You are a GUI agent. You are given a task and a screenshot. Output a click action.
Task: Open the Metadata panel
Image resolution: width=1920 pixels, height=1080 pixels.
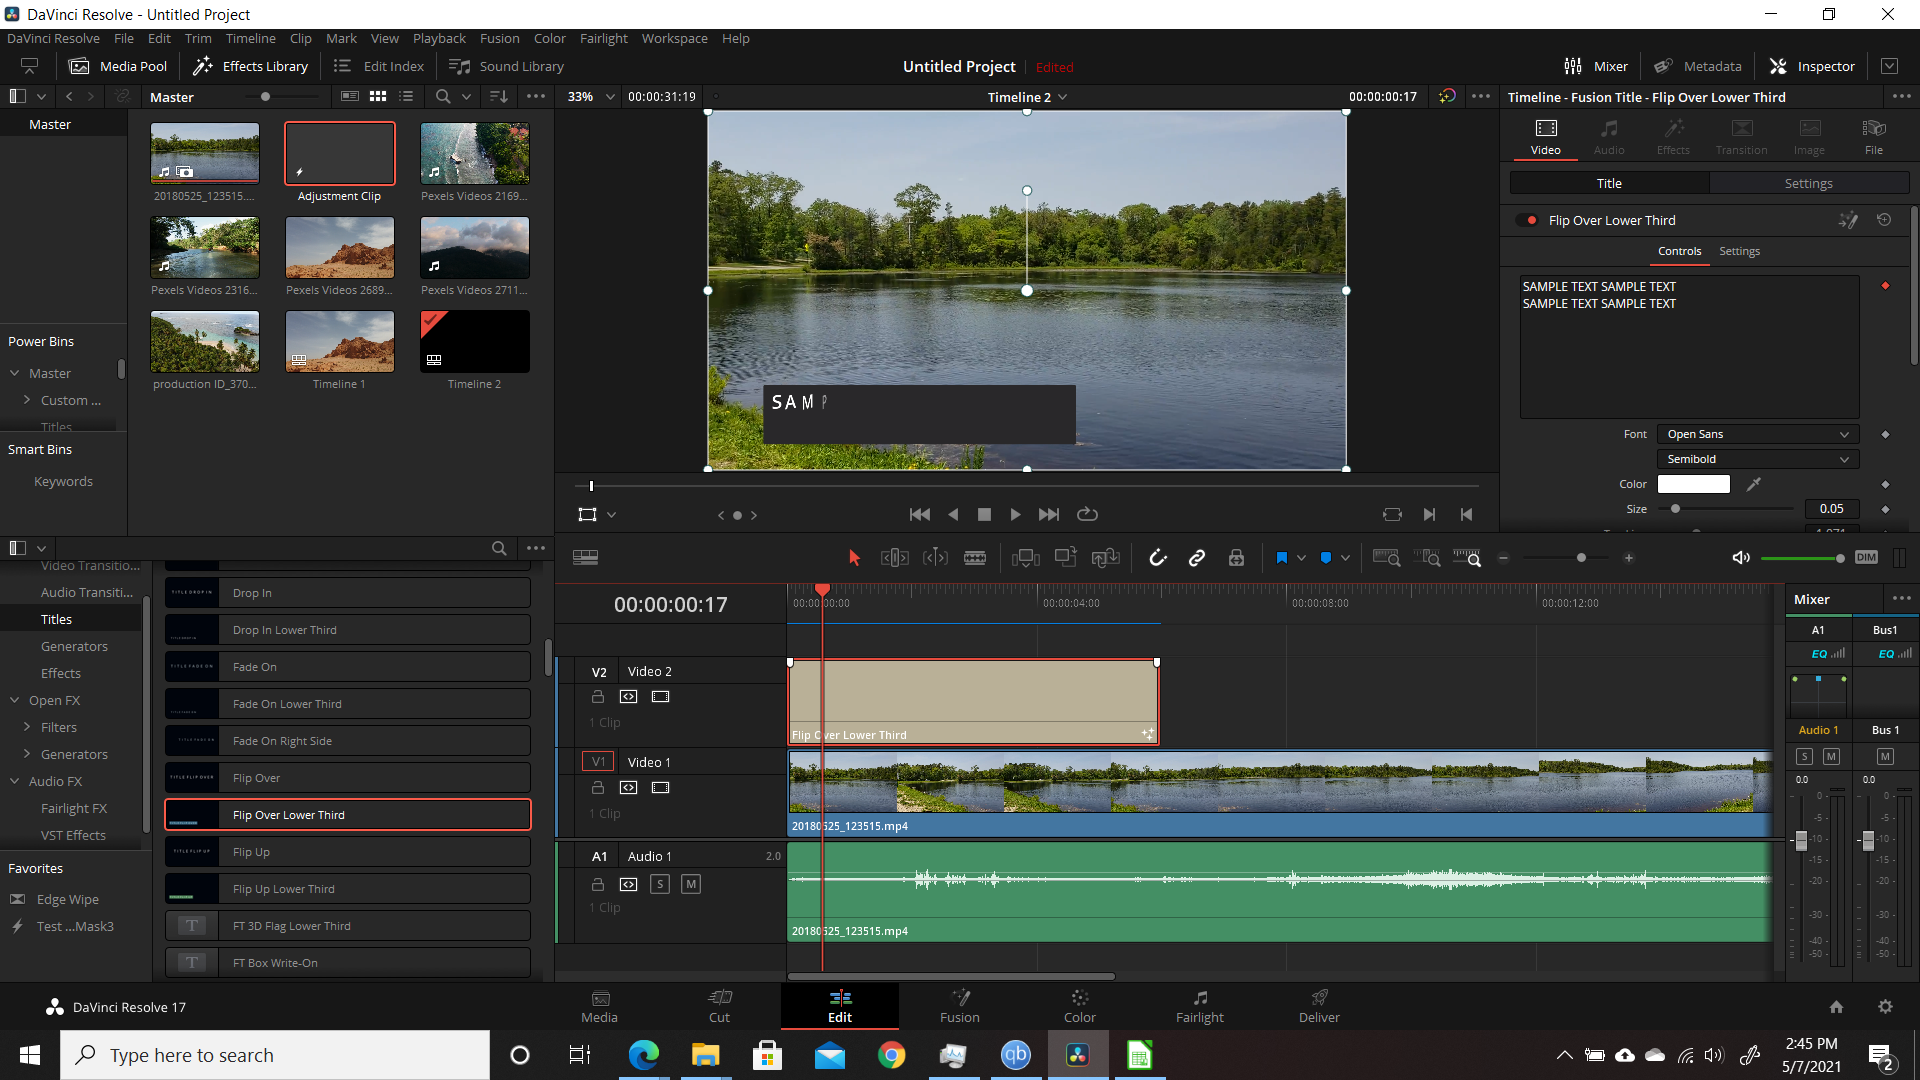click(x=1697, y=66)
